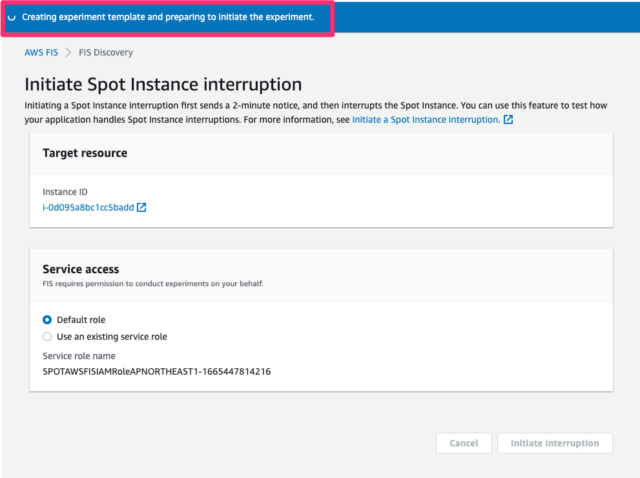The image size is (640, 478).
Task: Navigate to the AWS FIS breadcrumb
Action: pos(42,53)
